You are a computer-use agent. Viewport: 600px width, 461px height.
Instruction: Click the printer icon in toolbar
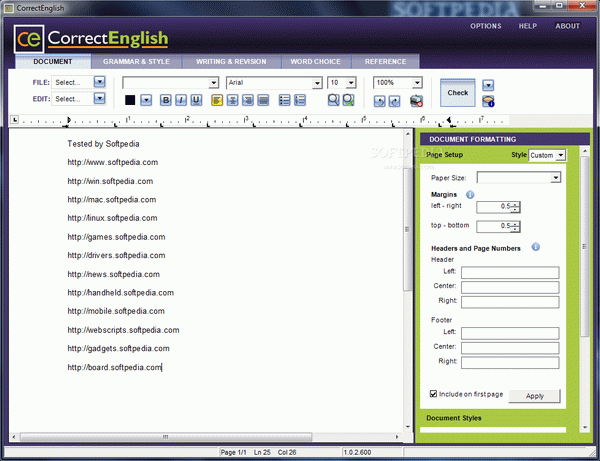click(x=416, y=101)
